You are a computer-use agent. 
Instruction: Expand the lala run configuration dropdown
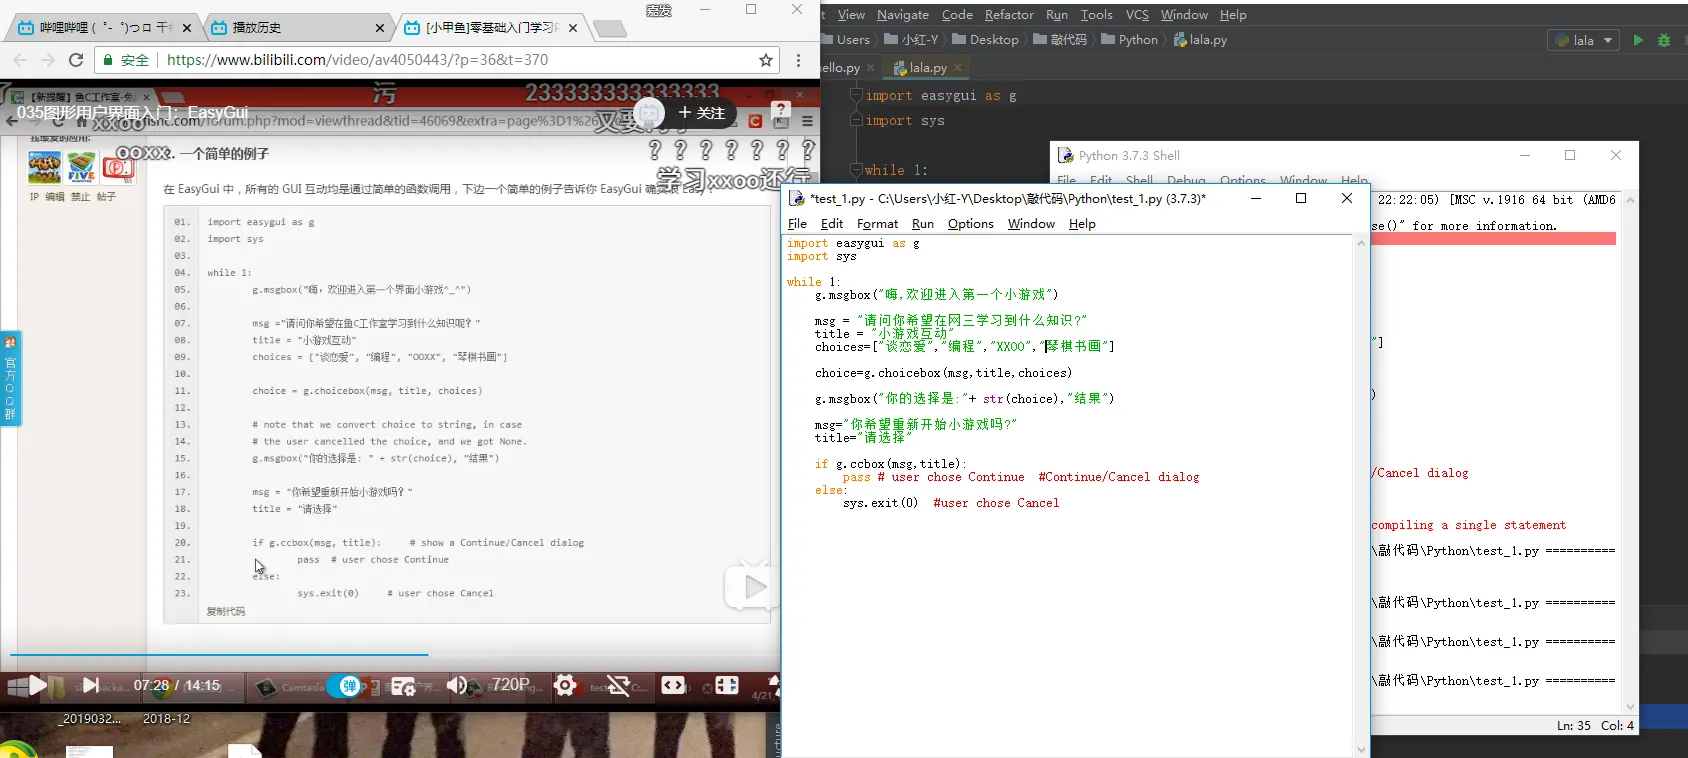pos(1583,40)
